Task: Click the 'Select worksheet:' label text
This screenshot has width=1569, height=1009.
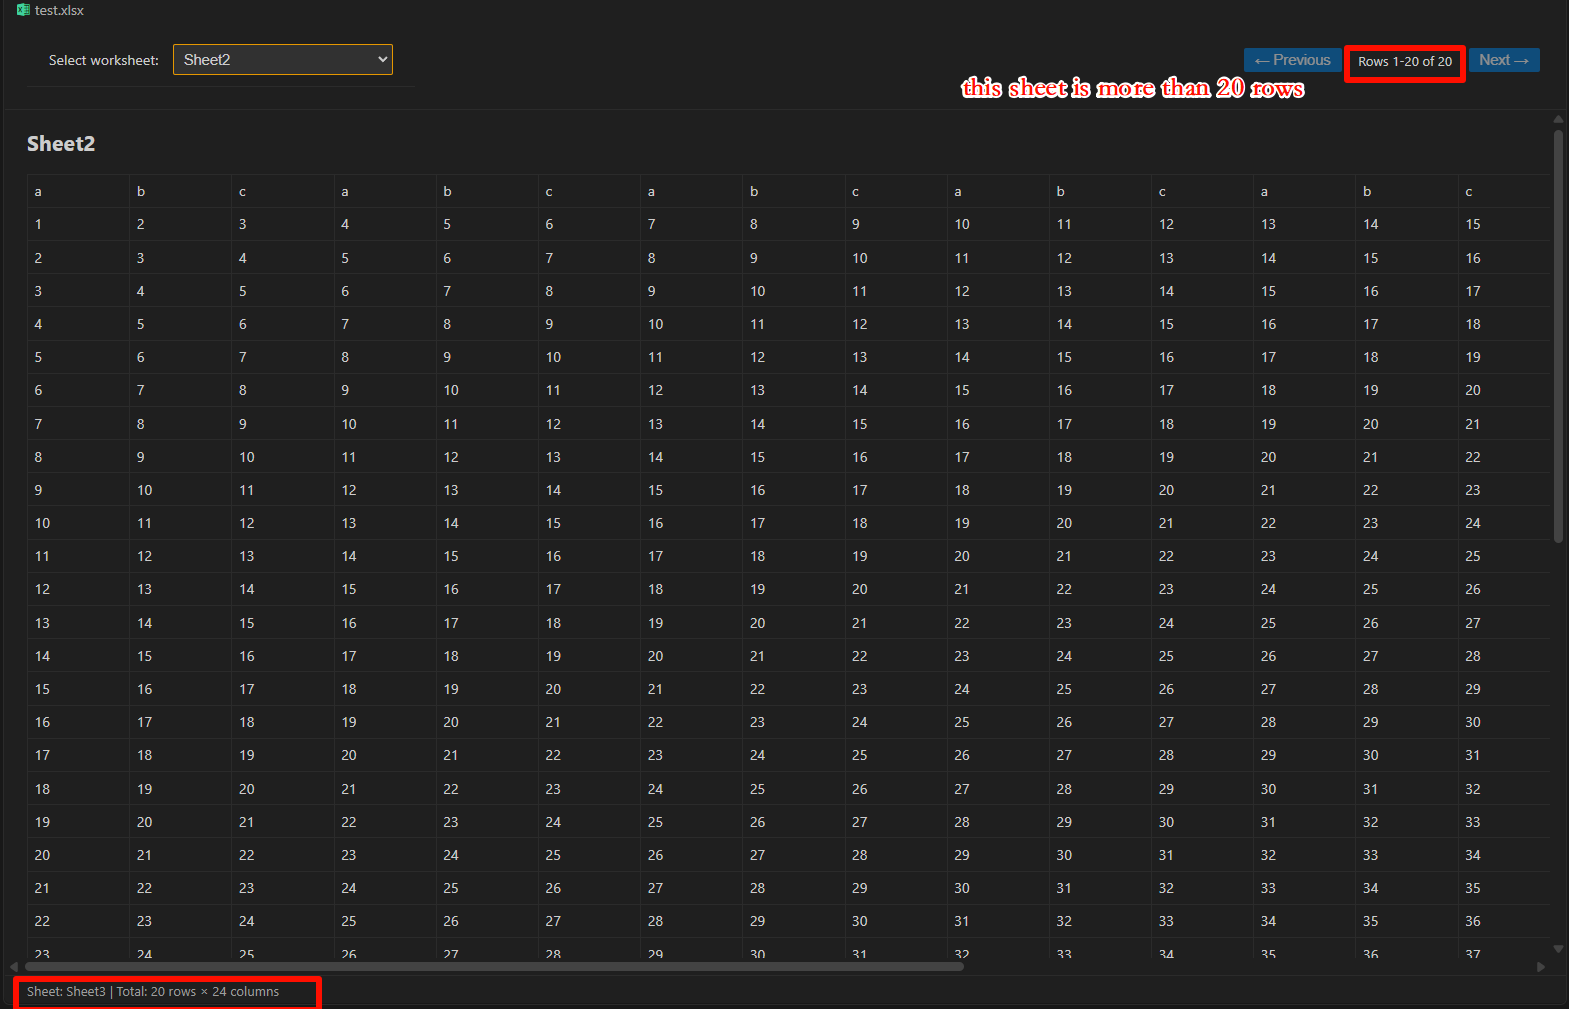Action: (x=103, y=61)
